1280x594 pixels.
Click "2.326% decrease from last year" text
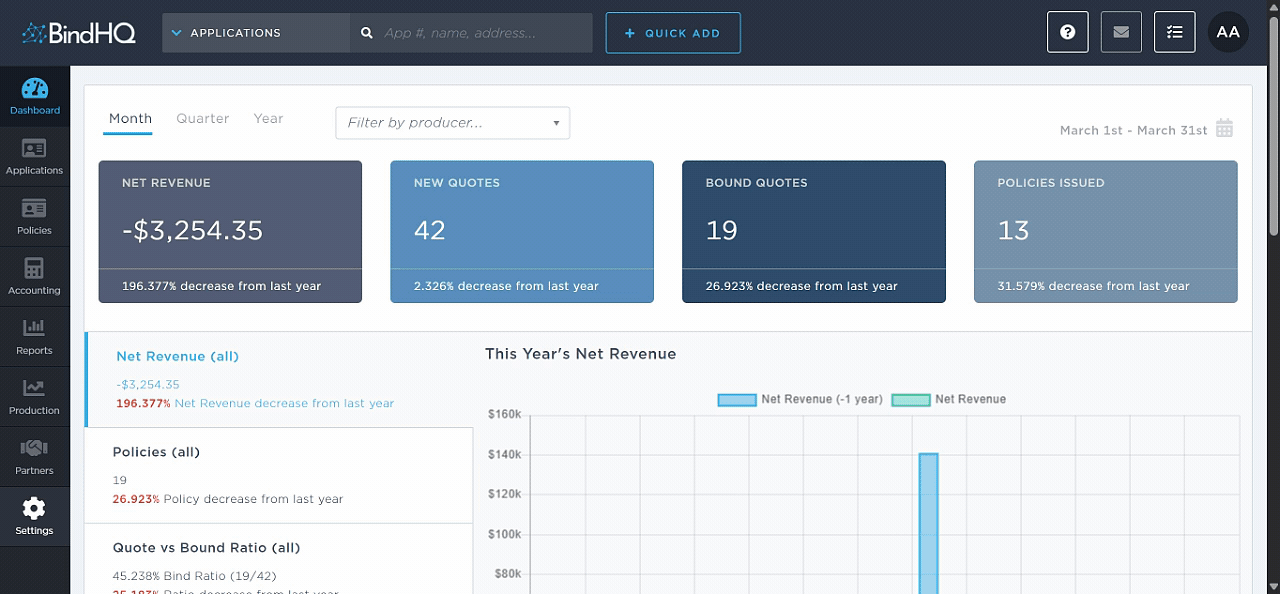pyautogui.click(x=506, y=286)
